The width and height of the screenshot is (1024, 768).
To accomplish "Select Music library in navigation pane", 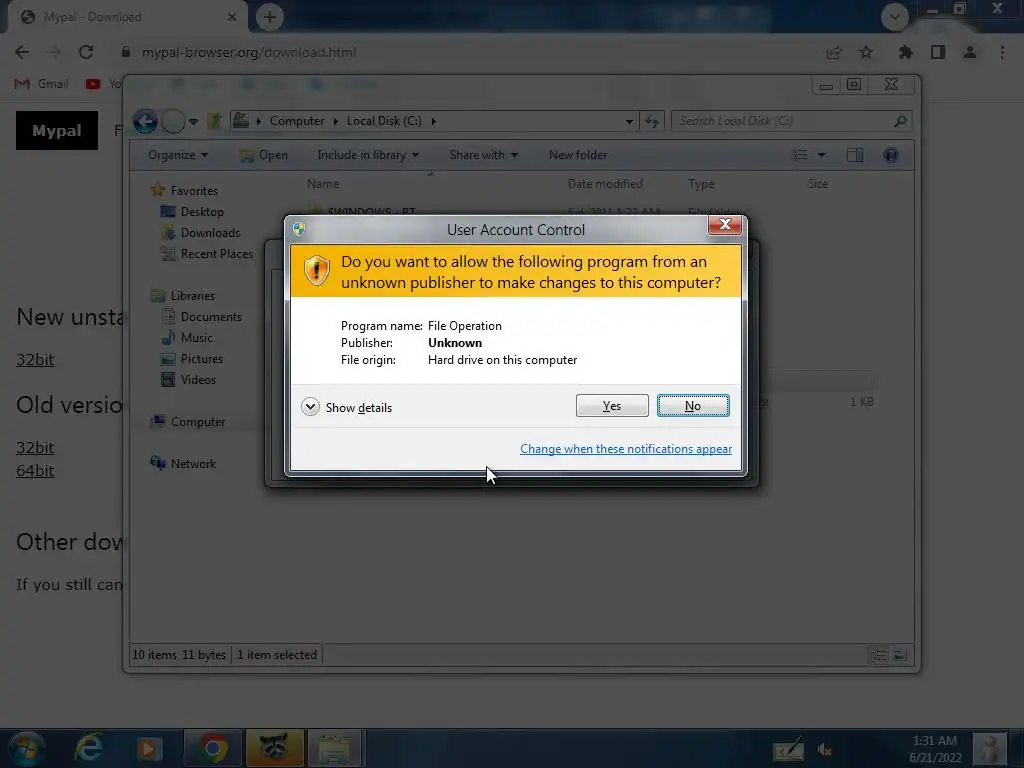I will click(x=197, y=338).
